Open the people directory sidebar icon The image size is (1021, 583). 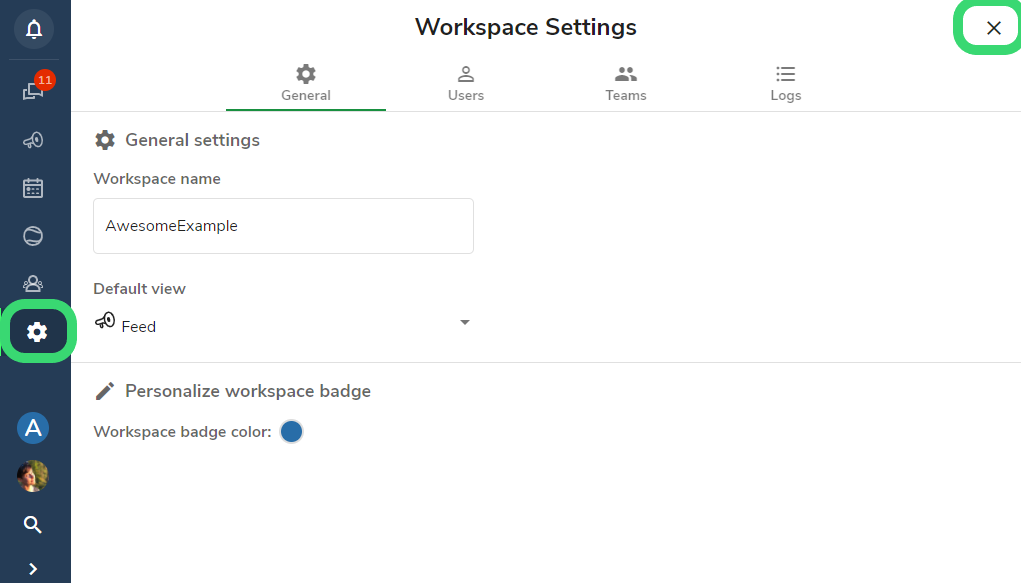point(33,284)
